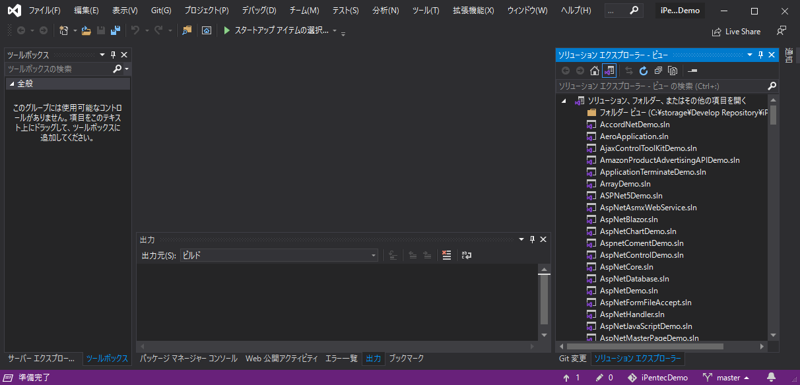Open the 拡張機能(X) menu
Screen dimensions: 800x385
coord(473,11)
